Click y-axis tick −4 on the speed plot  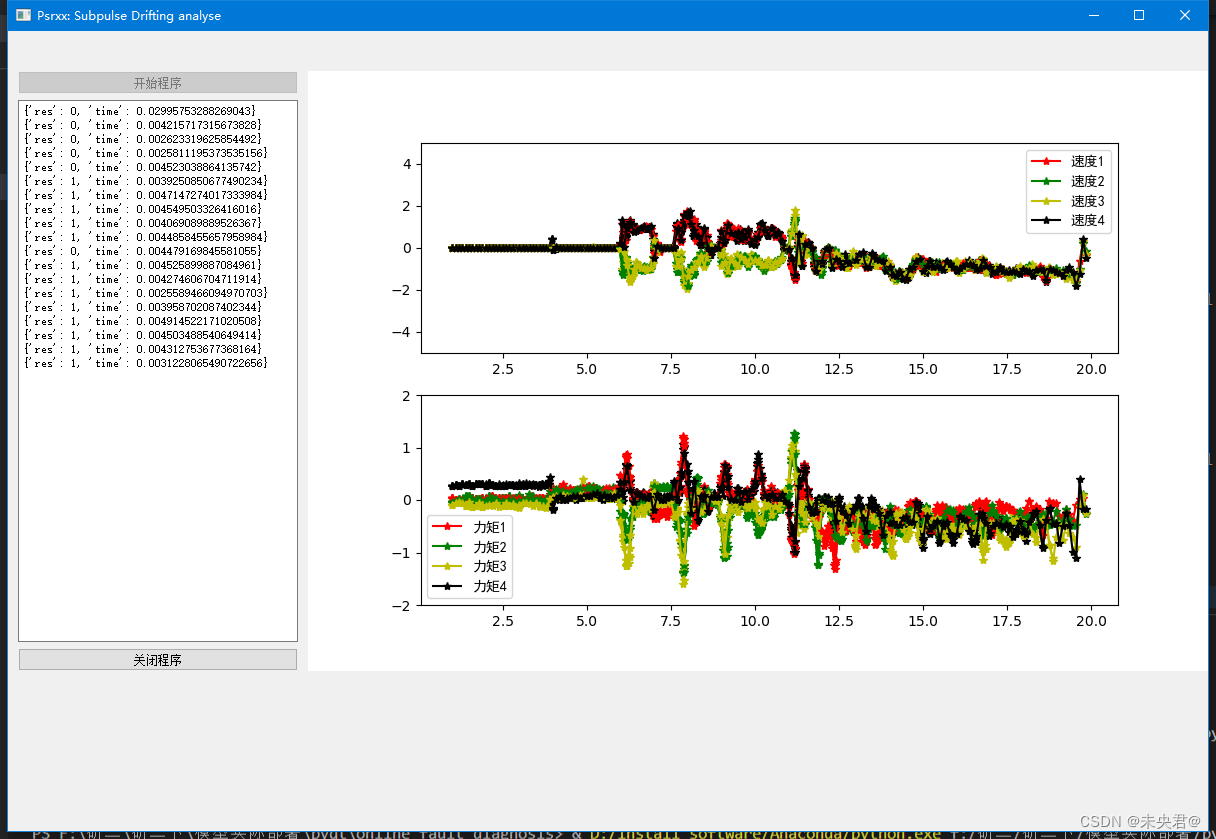point(403,332)
